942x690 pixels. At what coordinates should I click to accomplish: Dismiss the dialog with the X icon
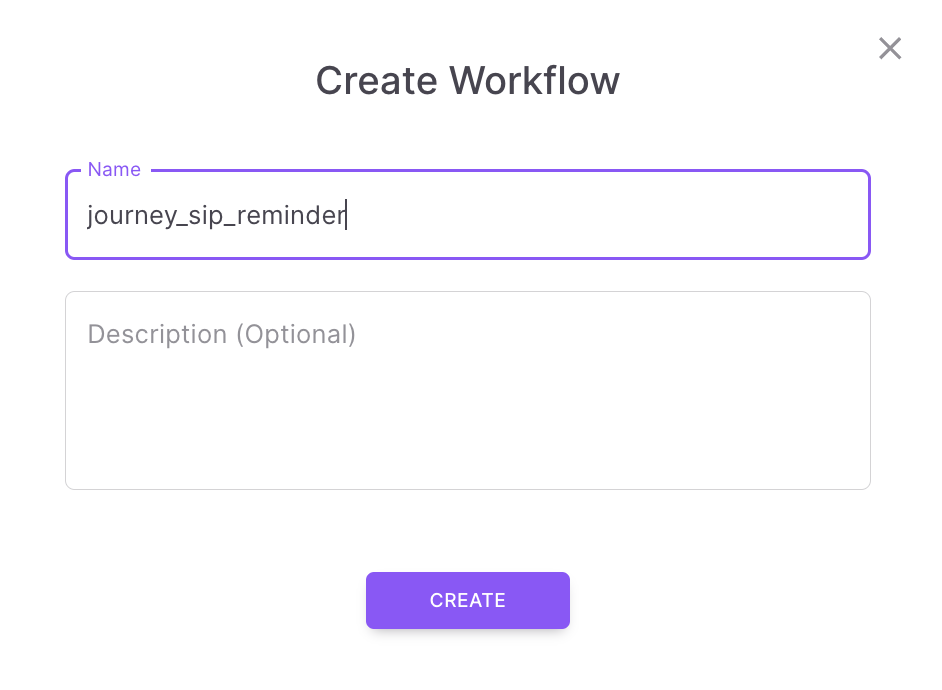(x=890, y=49)
